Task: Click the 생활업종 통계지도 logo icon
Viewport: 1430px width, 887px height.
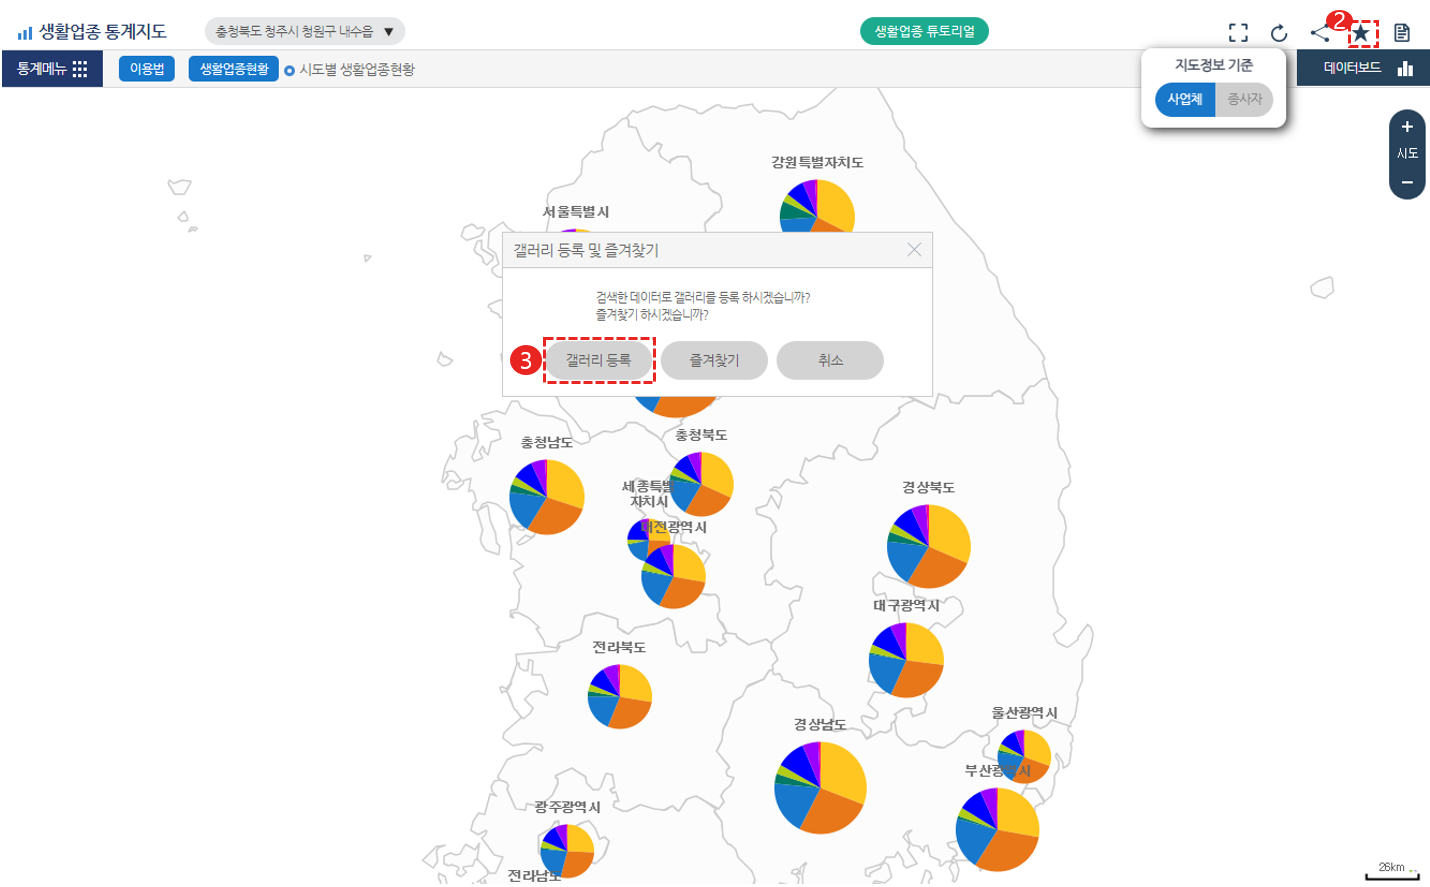Action: pyautogui.click(x=22, y=30)
